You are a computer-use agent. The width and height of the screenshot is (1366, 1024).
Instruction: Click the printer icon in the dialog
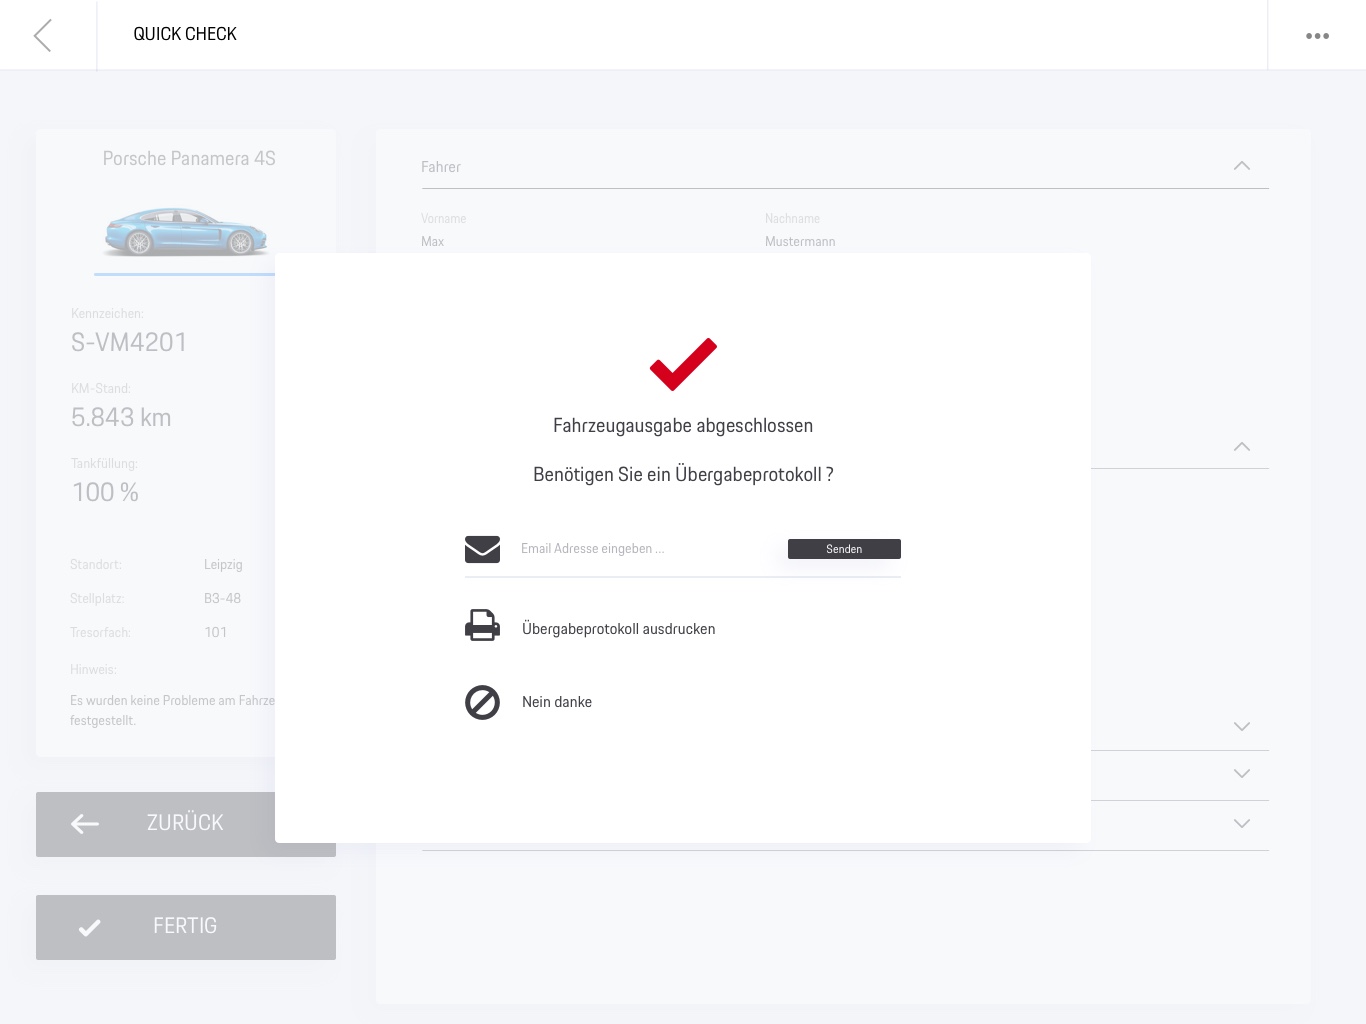[x=482, y=626]
